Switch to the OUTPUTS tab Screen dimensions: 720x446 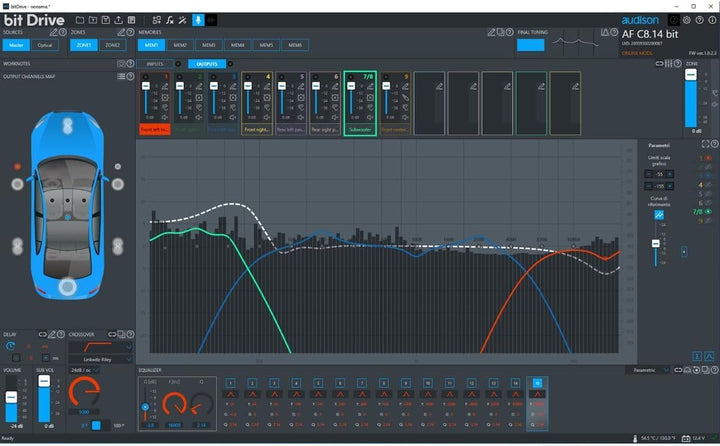pos(207,64)
